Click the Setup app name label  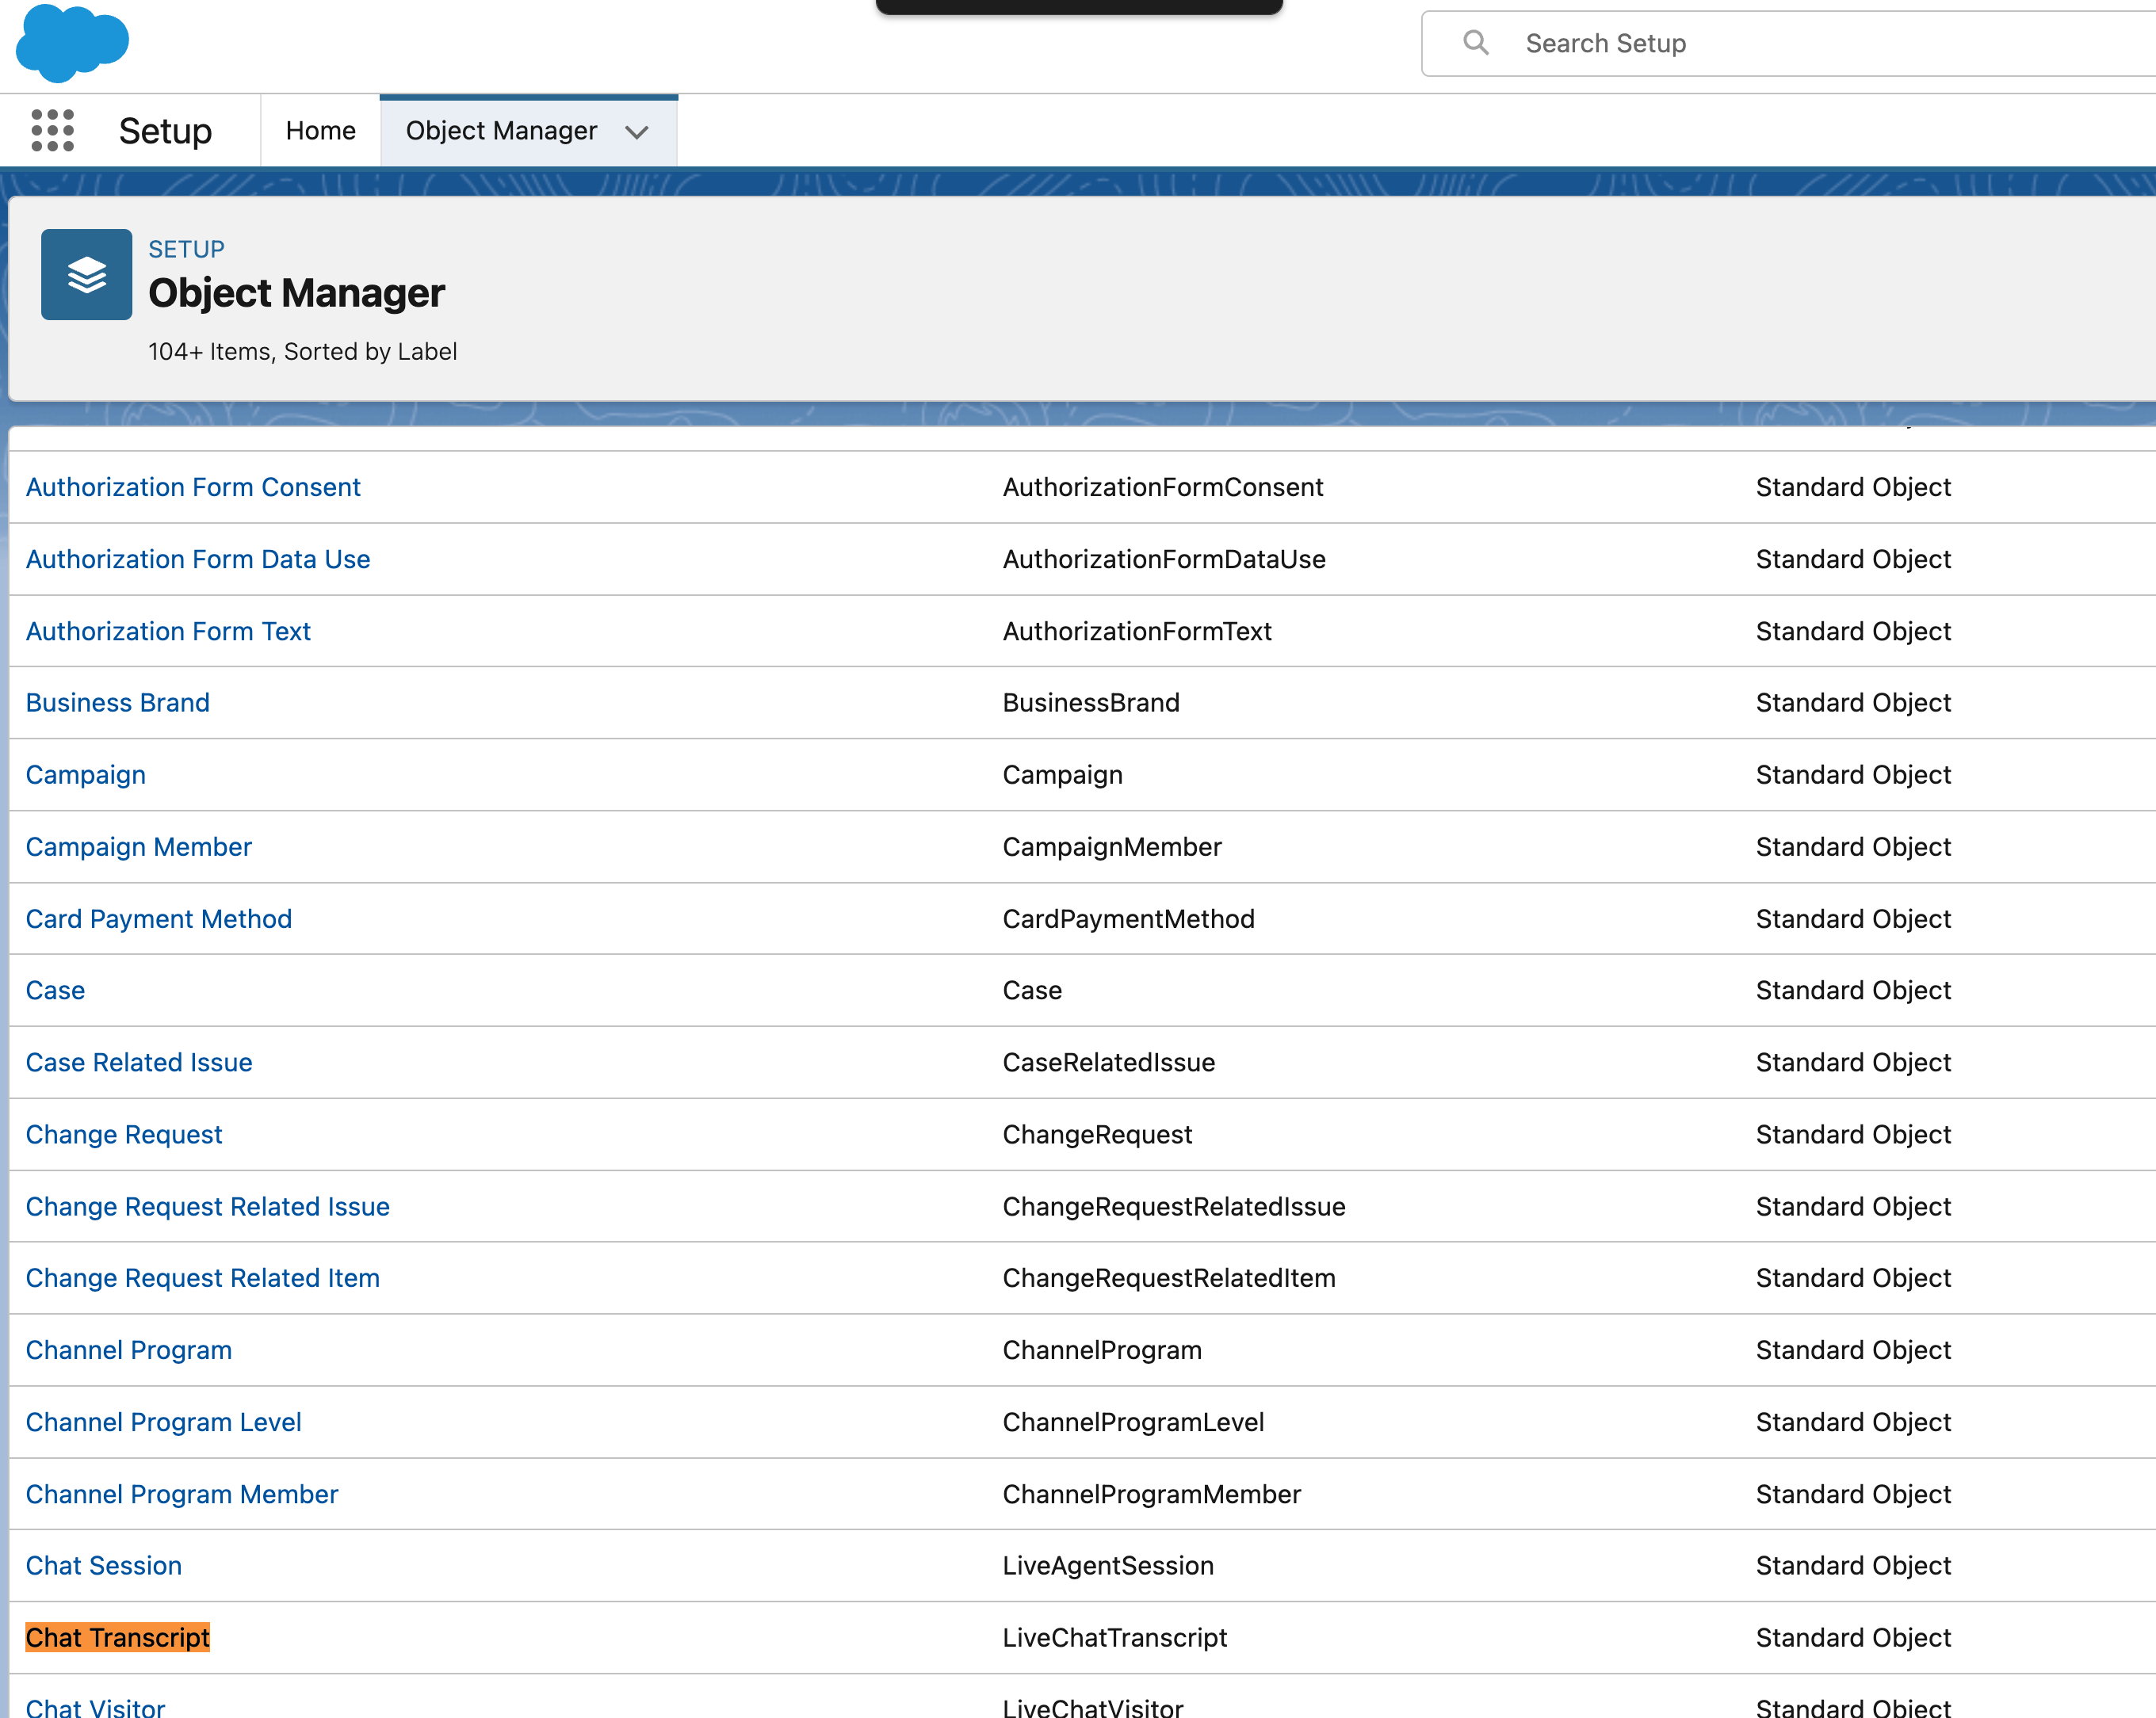point(165,131)
